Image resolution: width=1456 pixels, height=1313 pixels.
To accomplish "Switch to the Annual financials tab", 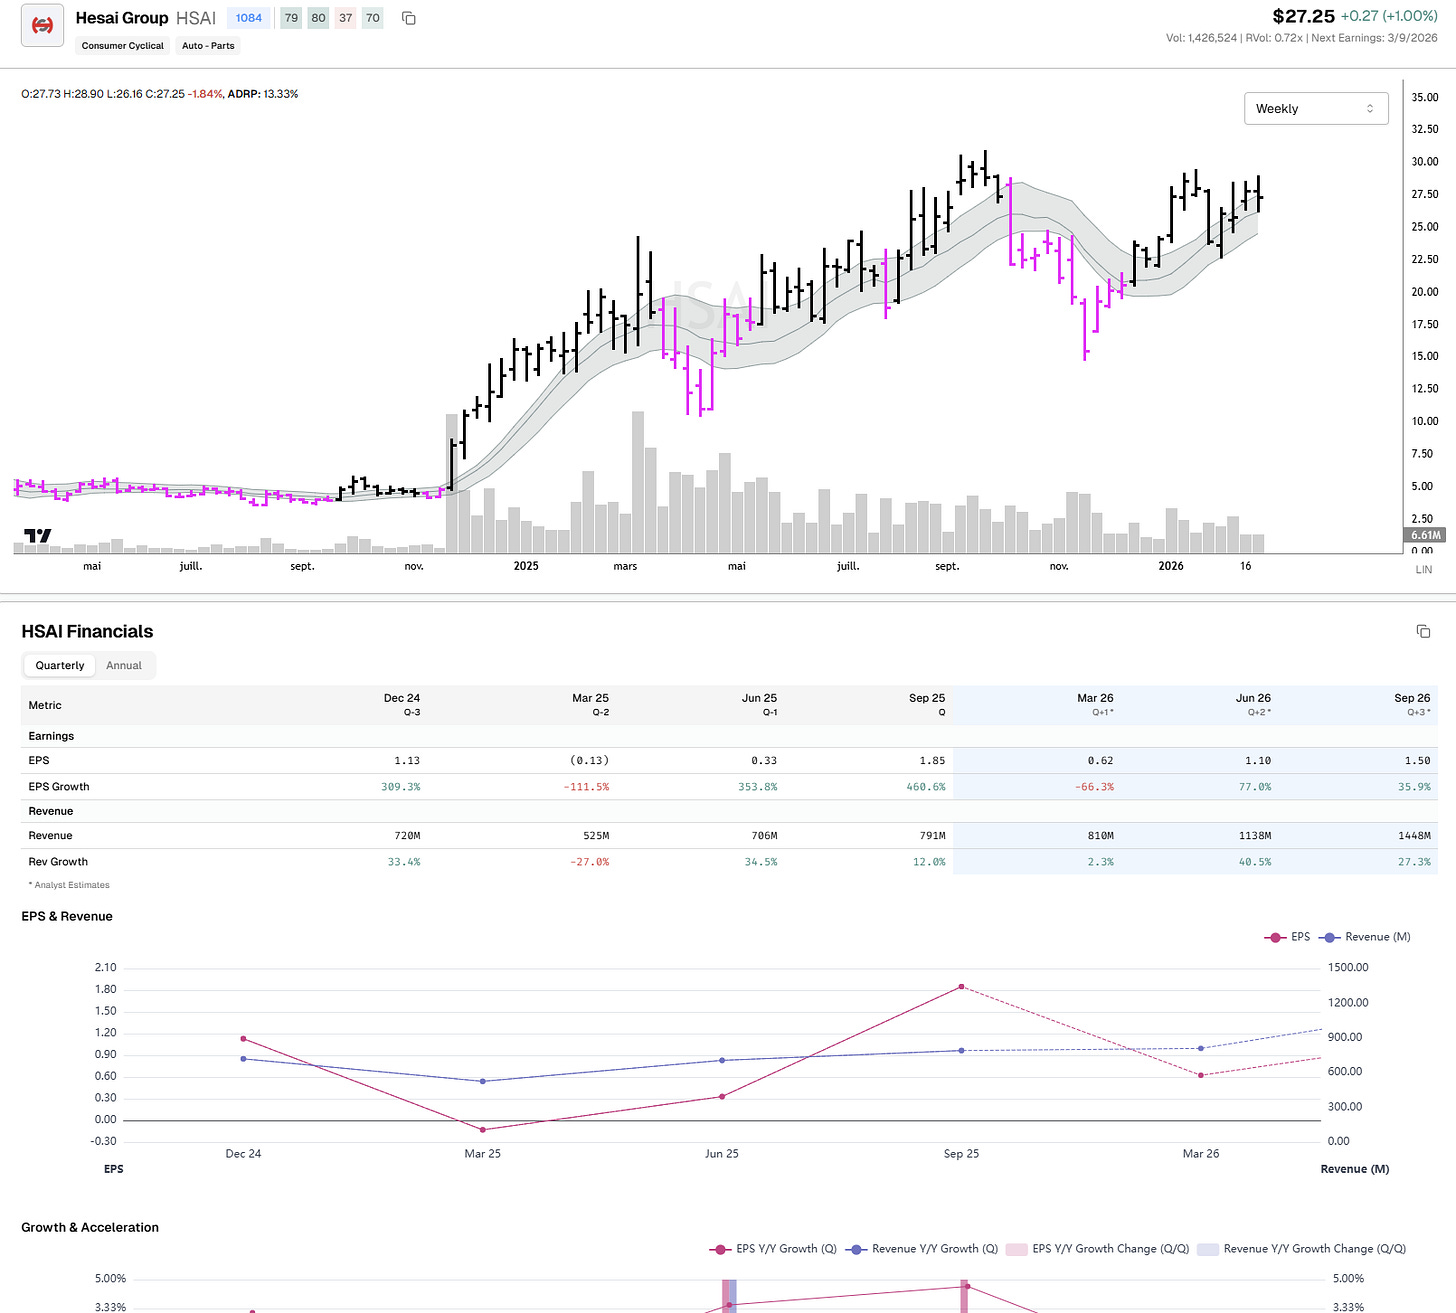I will click(x=124, y=665).
